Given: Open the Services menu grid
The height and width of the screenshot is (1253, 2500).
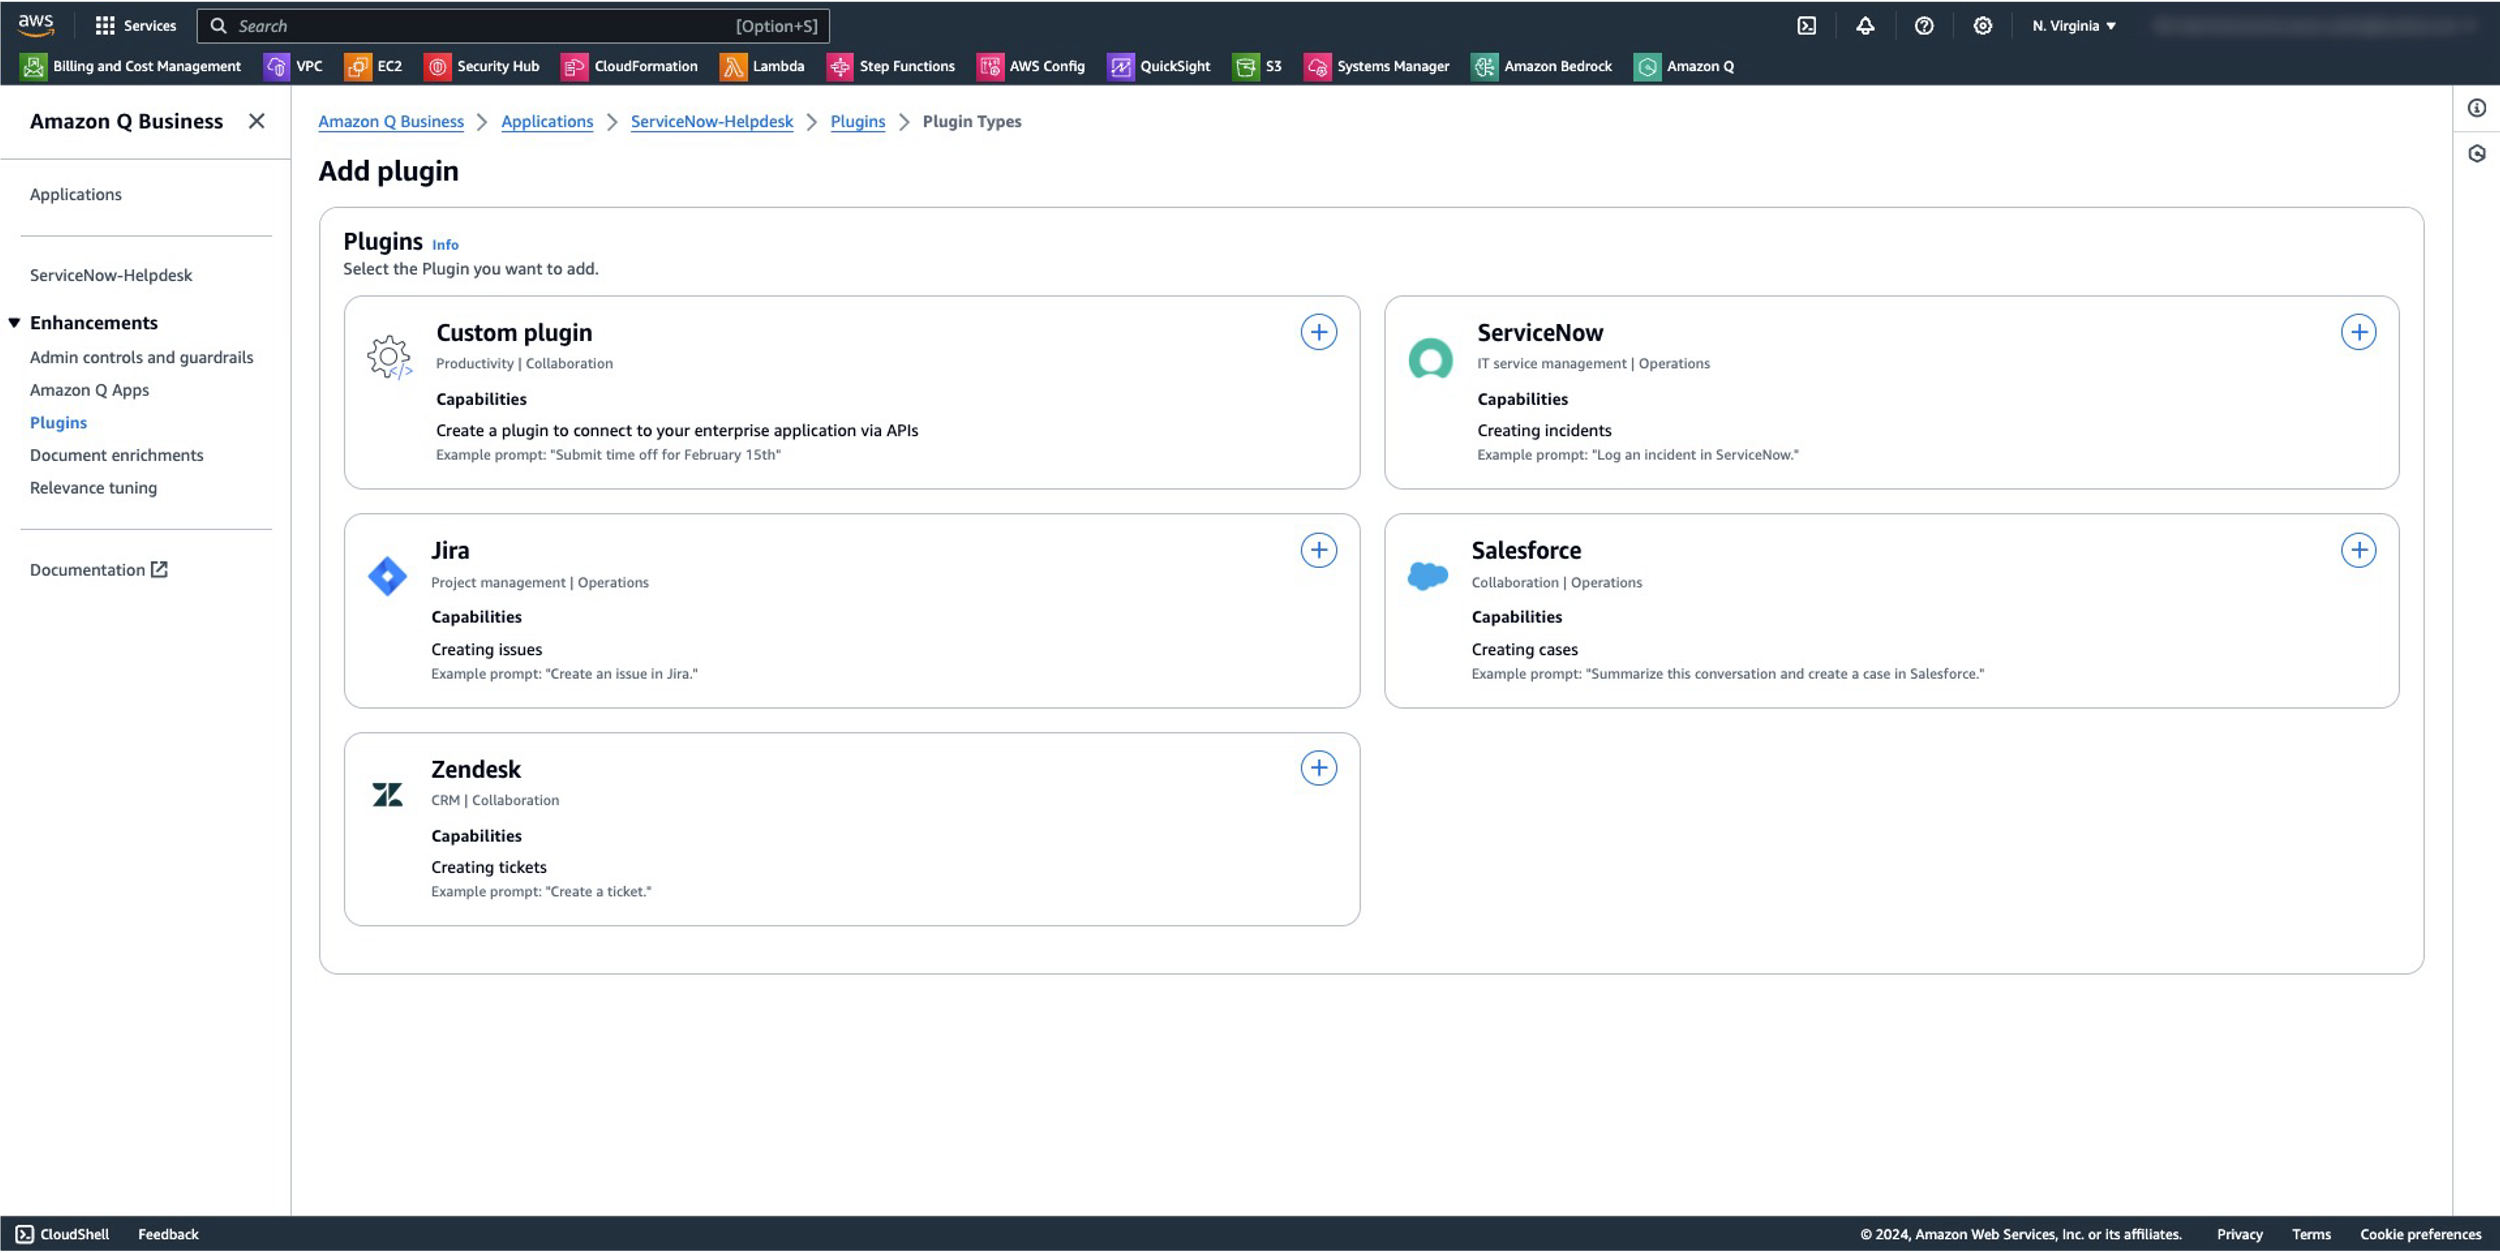Looking at the screenshot, I should 135,26.
